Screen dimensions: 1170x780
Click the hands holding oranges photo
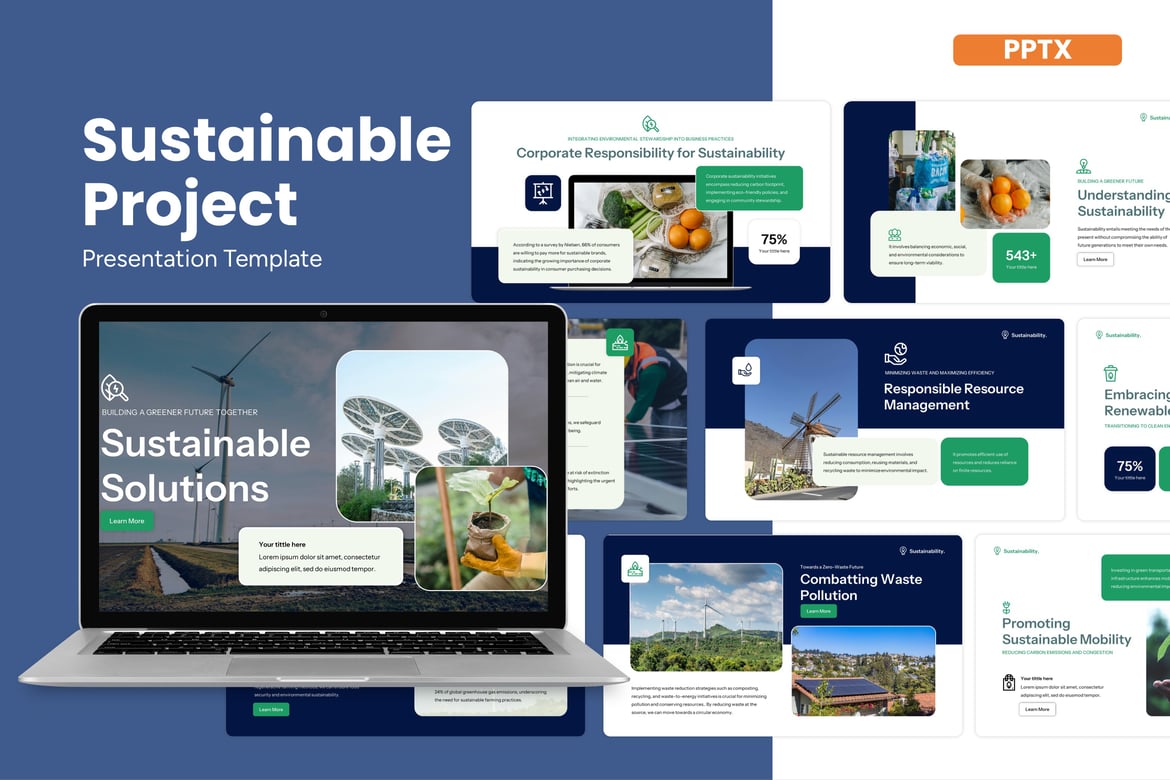(1005, 193)
